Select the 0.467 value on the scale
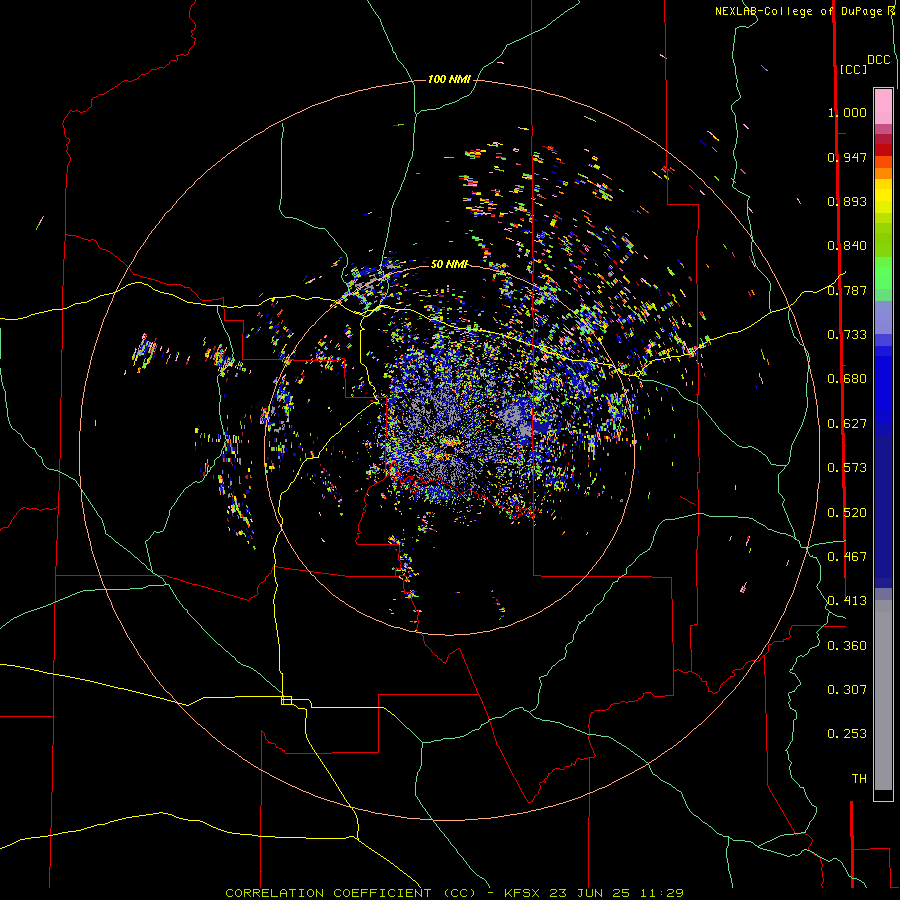This screenshot has width=900, height=900. 847,557
